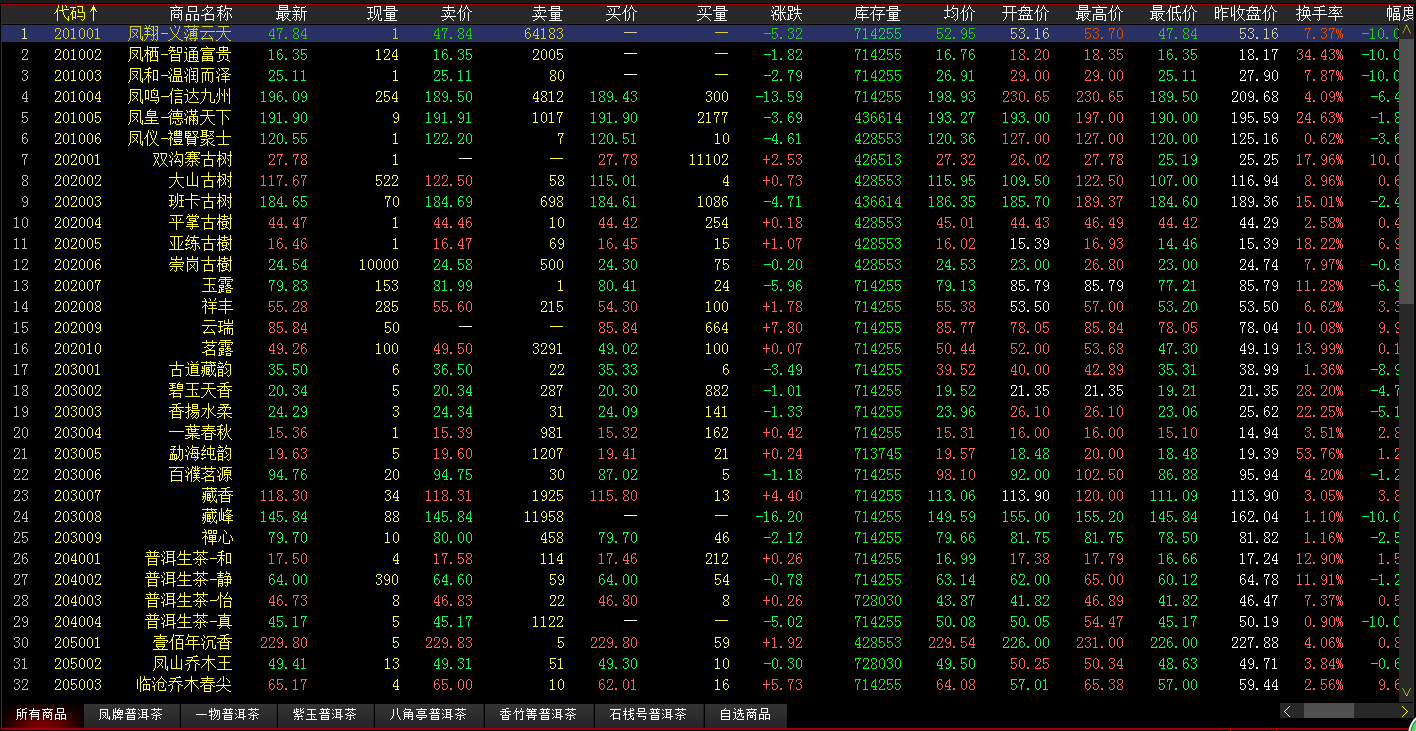Click the 最低价 column header
Screen dimensions: 1416x731
pos(1173,13)
